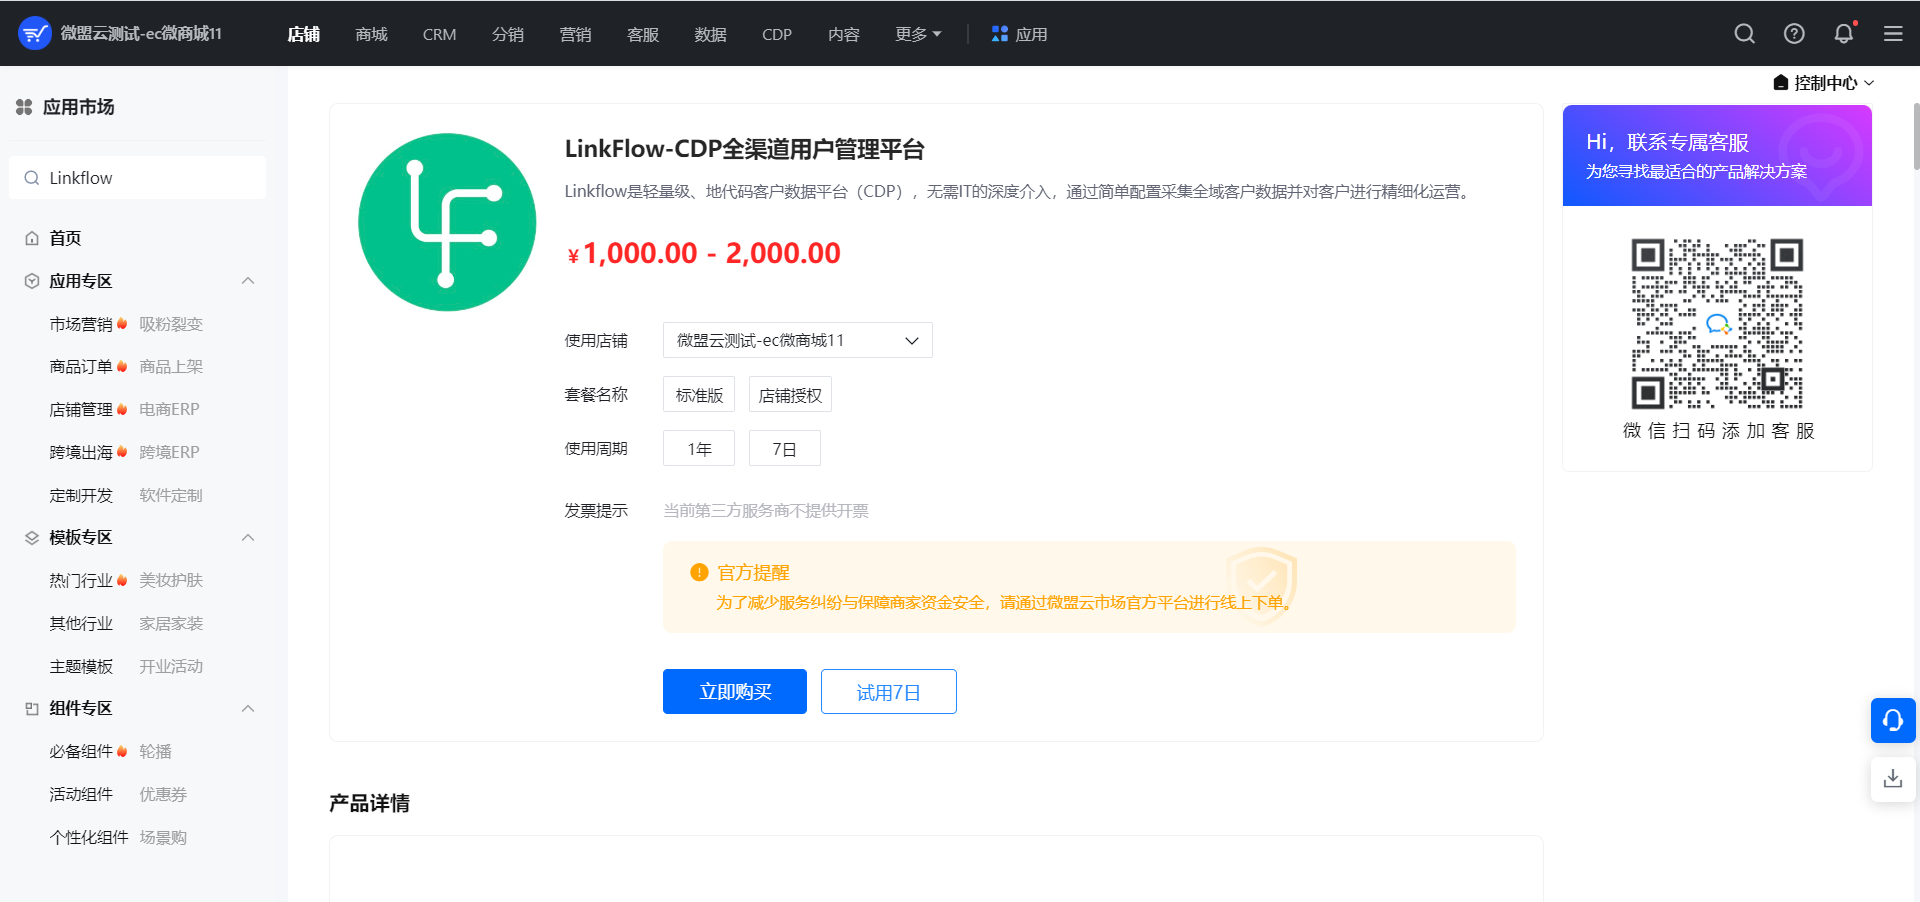Select the 标准版 package option
1920x902 pixels.
coord(698,394)
